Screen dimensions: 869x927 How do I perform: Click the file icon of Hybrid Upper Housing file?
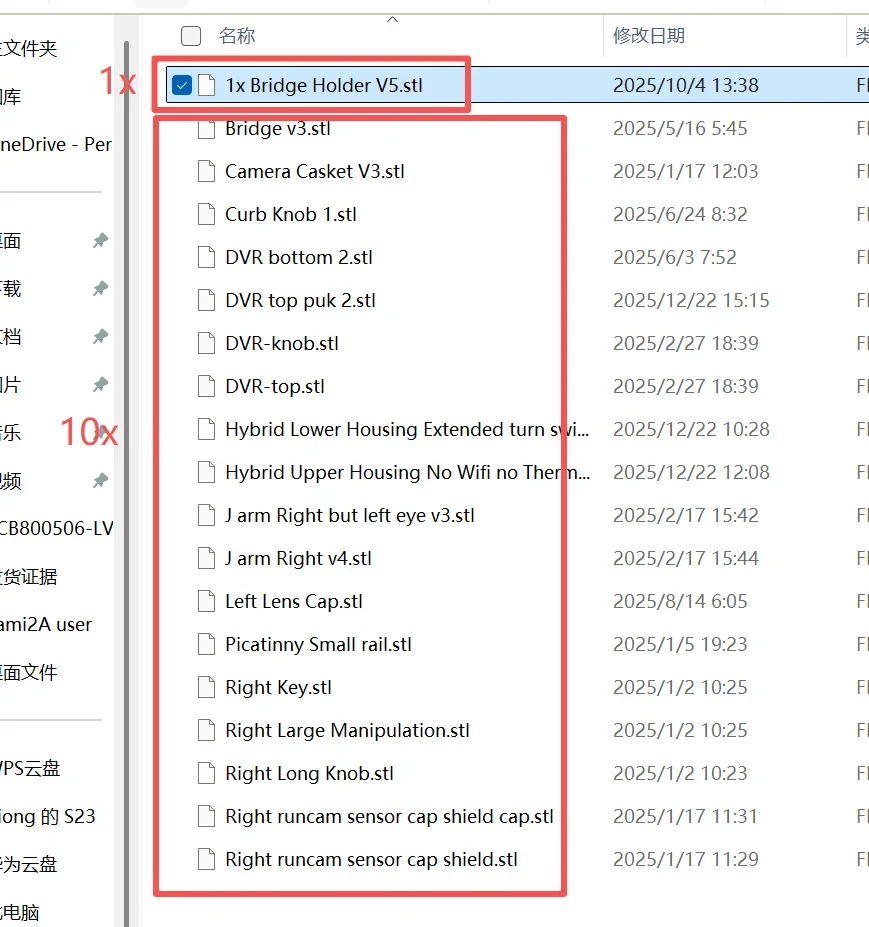coord(206,472)
